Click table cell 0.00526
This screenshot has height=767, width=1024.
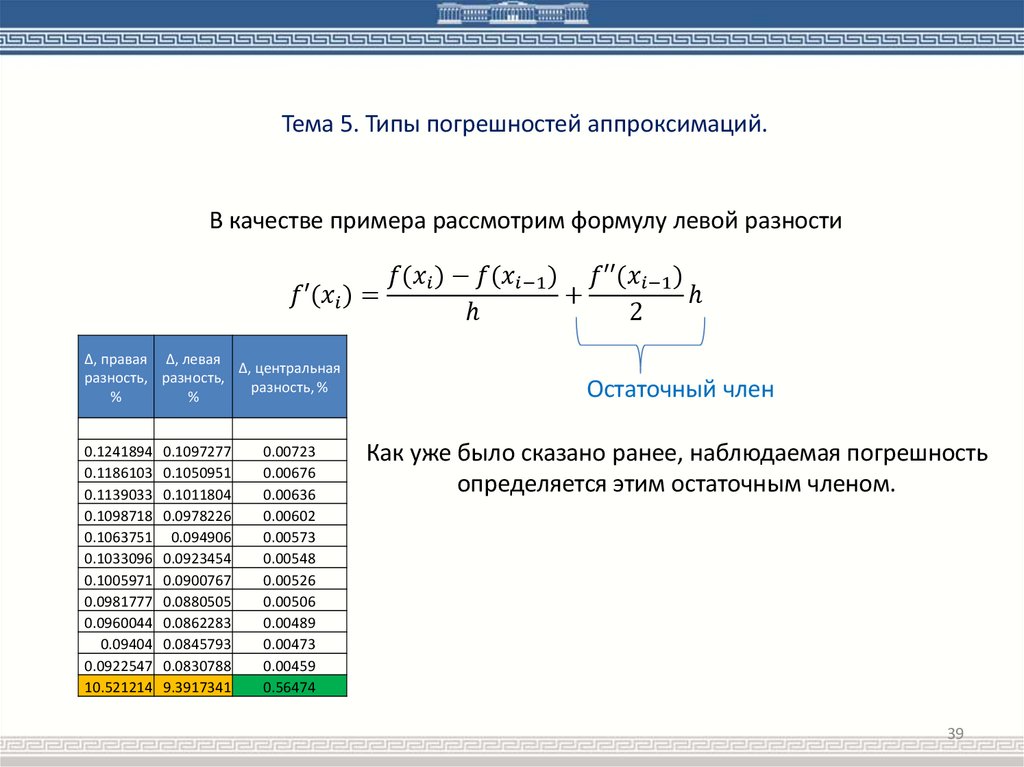(x=289, y=579)
